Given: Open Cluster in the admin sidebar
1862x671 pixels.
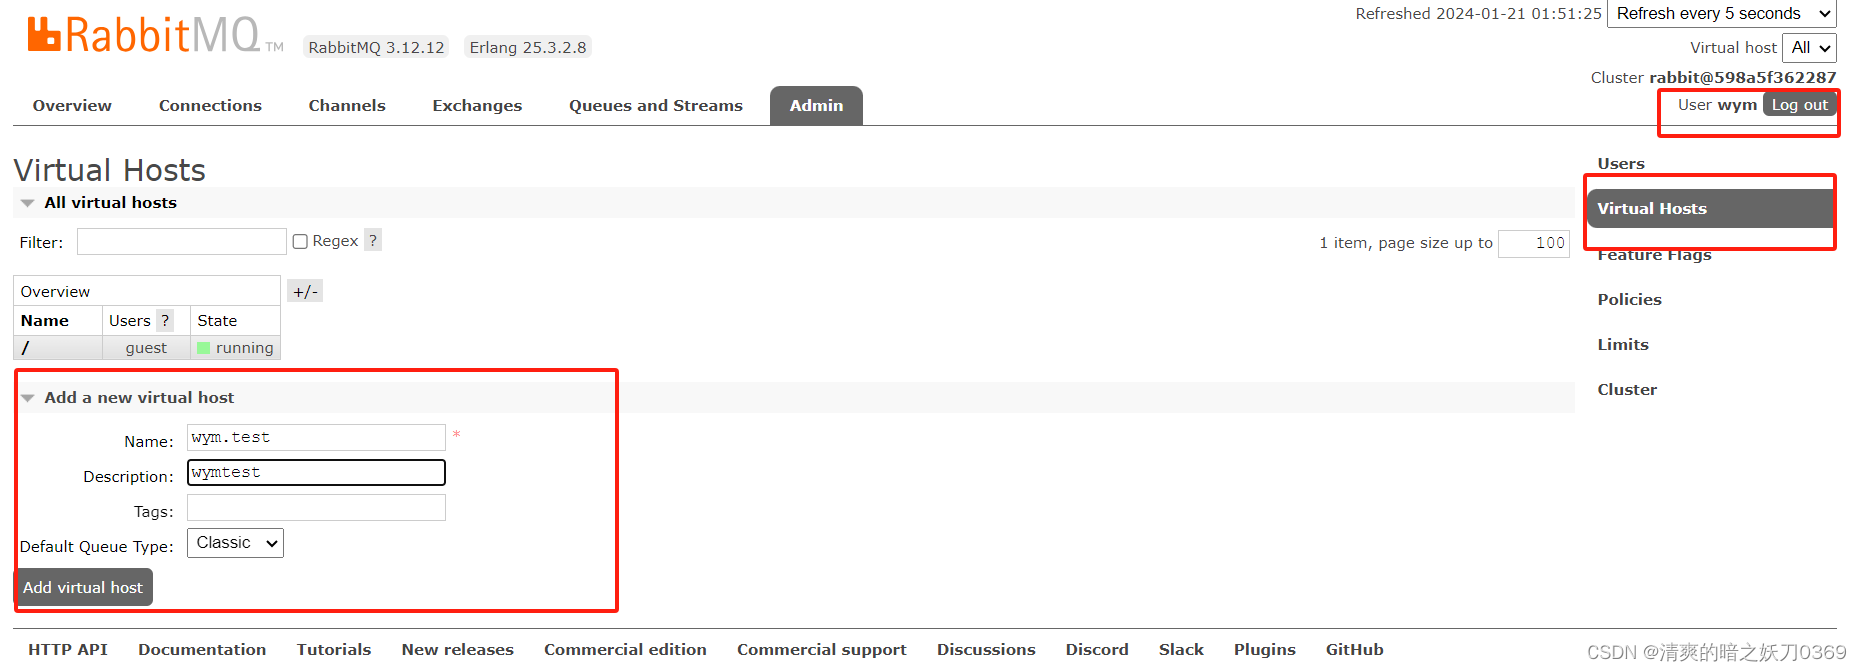Looking at the screenshot, I should point(1627,389).
